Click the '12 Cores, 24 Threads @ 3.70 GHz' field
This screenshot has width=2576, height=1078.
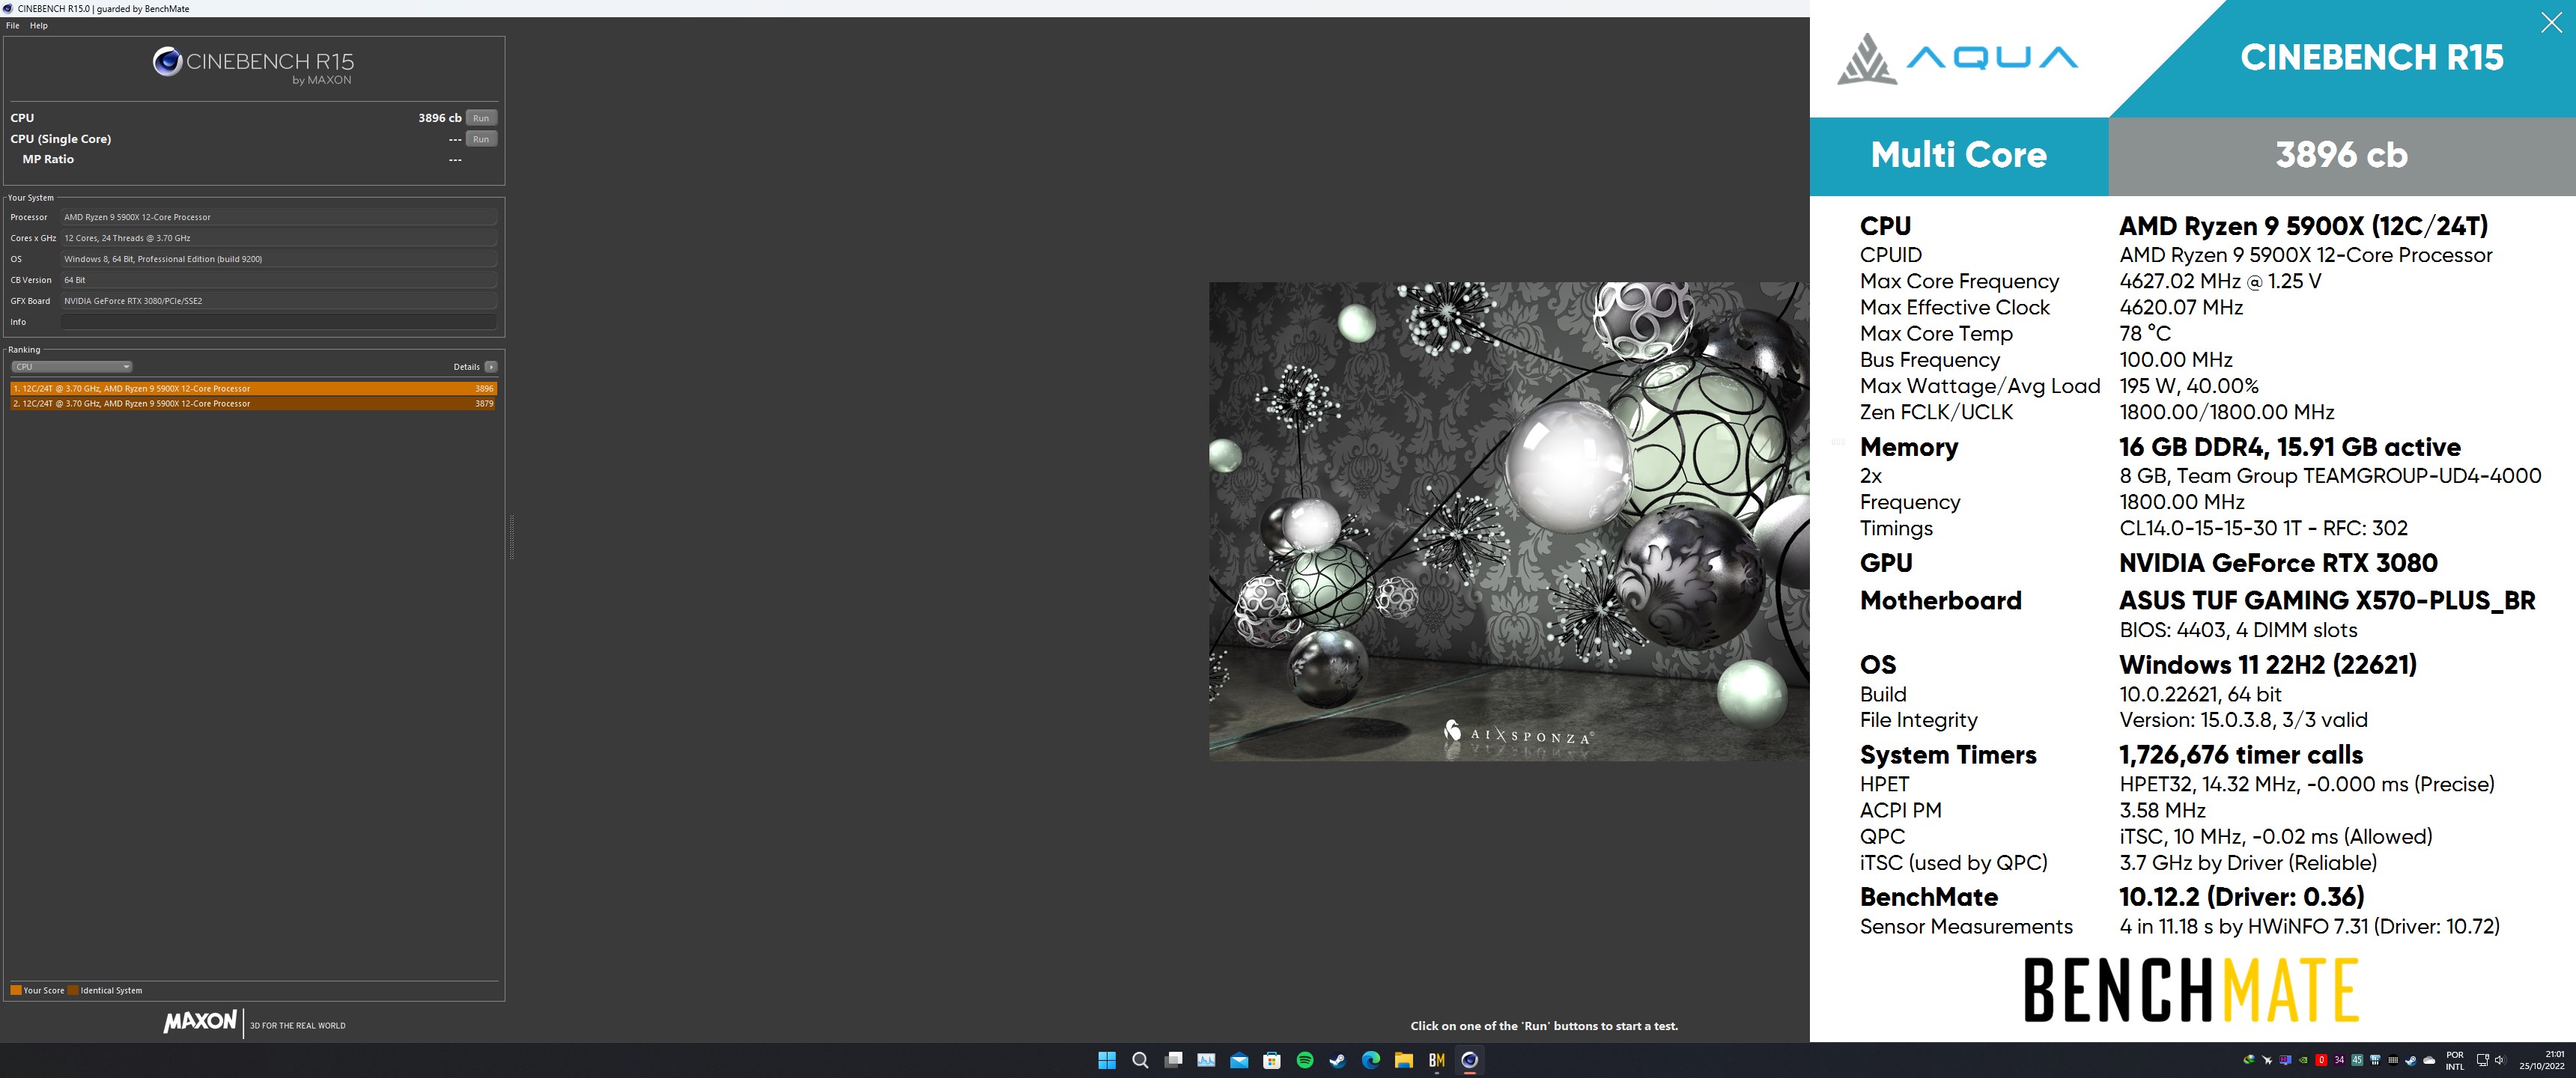click(x=279, y=238)
